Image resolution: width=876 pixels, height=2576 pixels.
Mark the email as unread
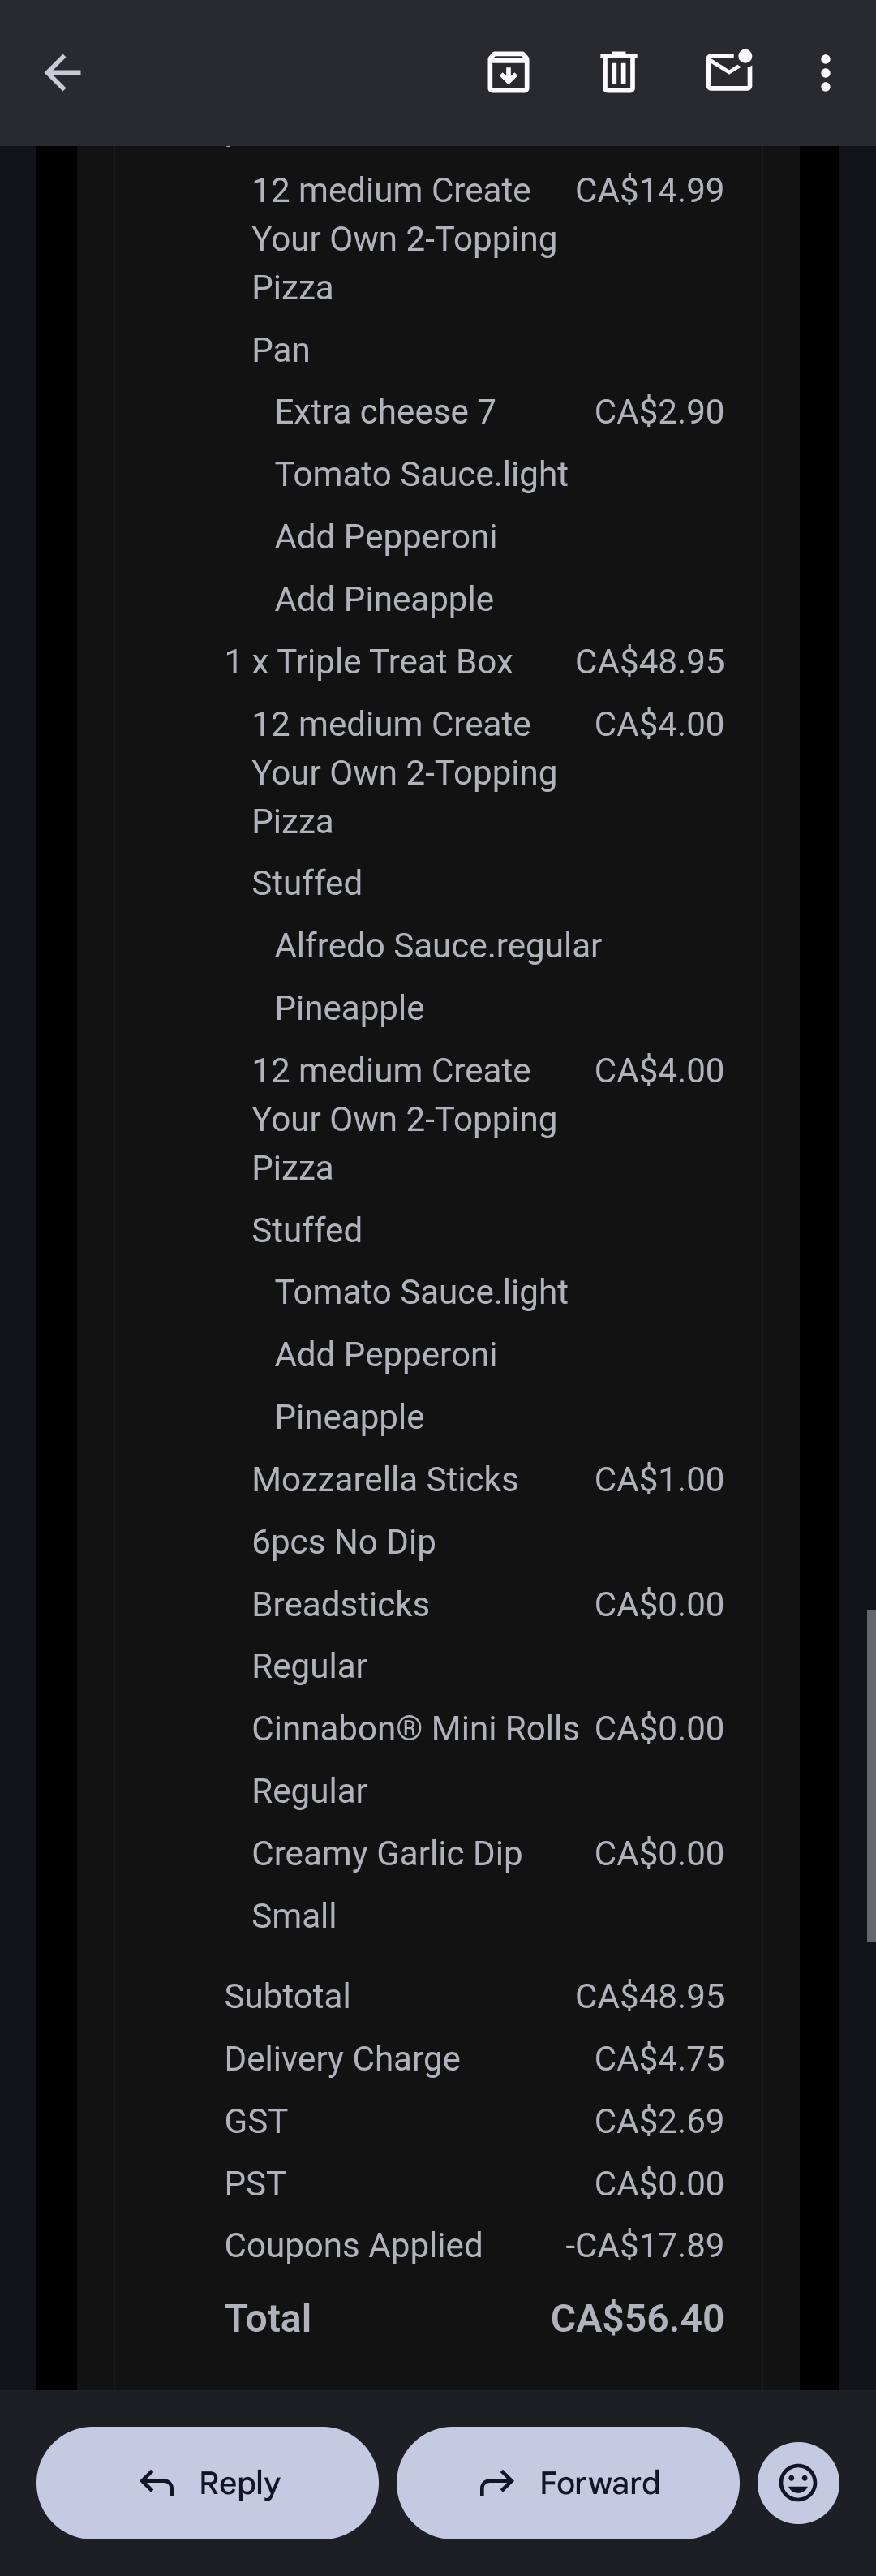click(729, 72)
